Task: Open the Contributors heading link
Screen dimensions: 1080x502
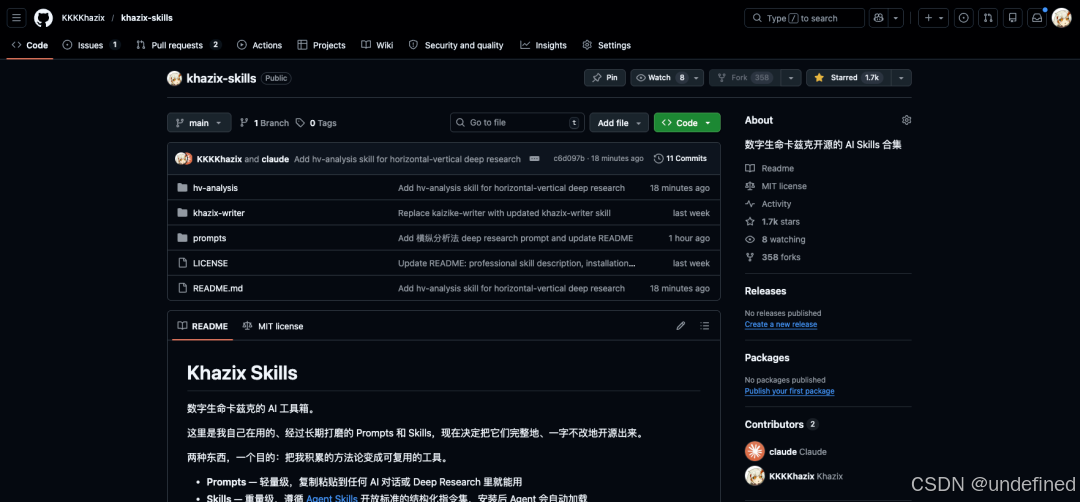Action: coord(781,424)
